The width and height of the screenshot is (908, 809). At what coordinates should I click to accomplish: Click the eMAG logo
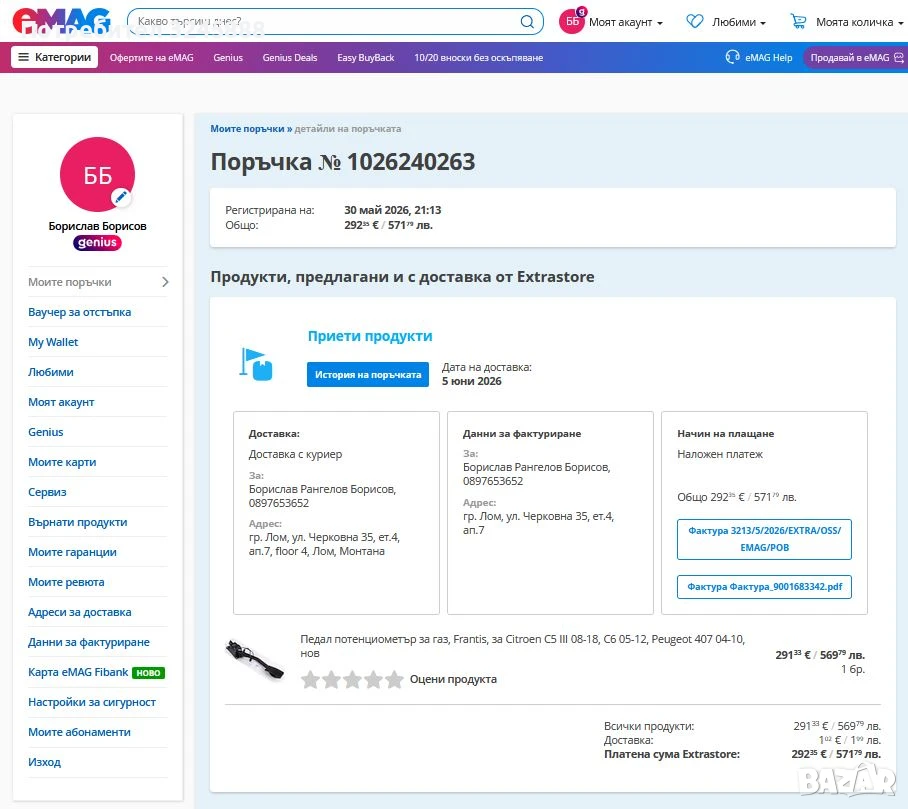click(x=61, y=21)
